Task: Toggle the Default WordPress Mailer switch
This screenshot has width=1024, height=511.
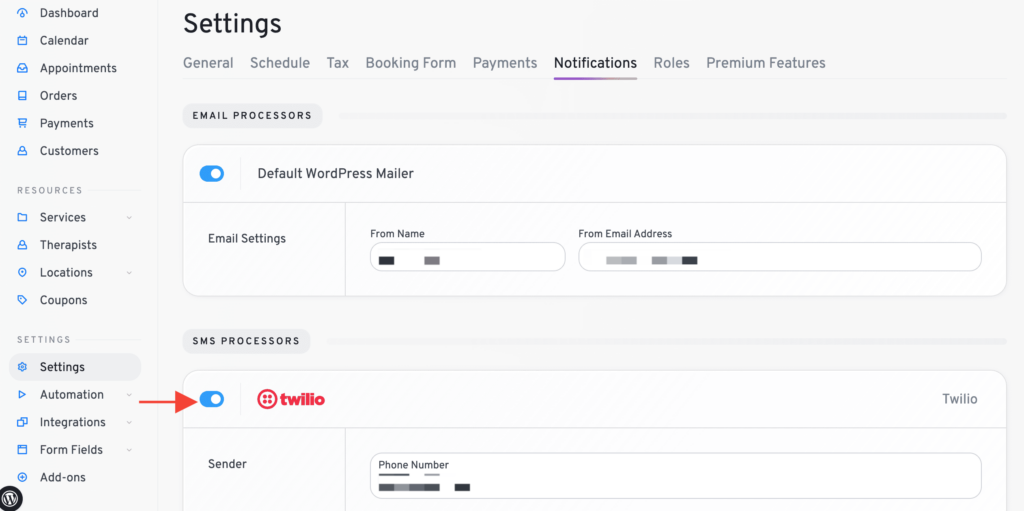Action: pos(212,173)
